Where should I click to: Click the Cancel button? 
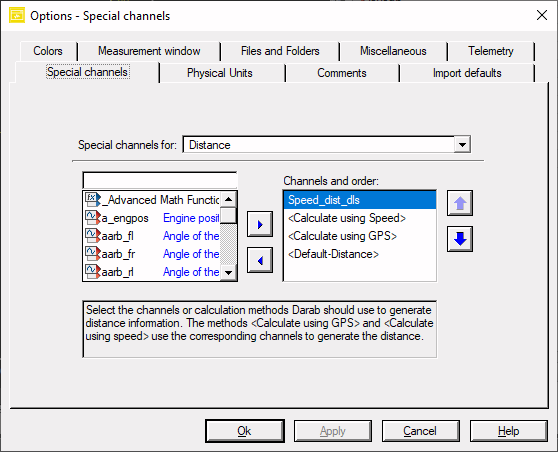420,431
